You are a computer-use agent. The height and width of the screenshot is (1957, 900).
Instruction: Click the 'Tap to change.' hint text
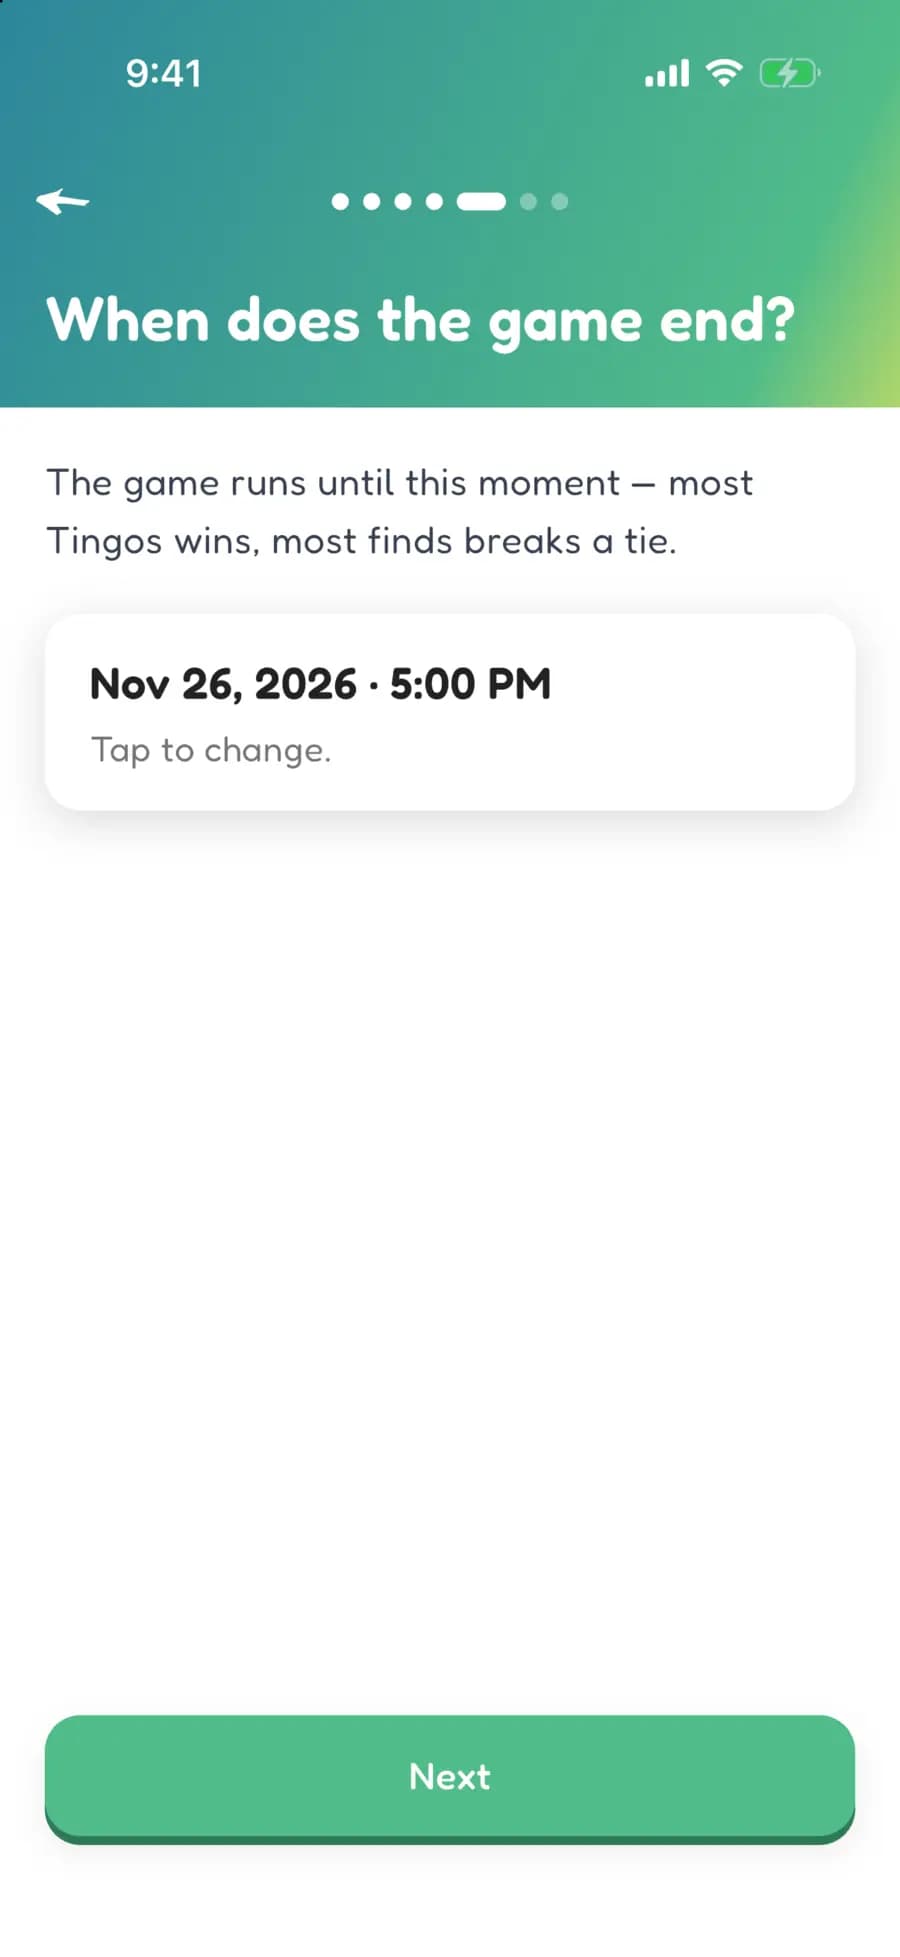(x=211, y=750)
